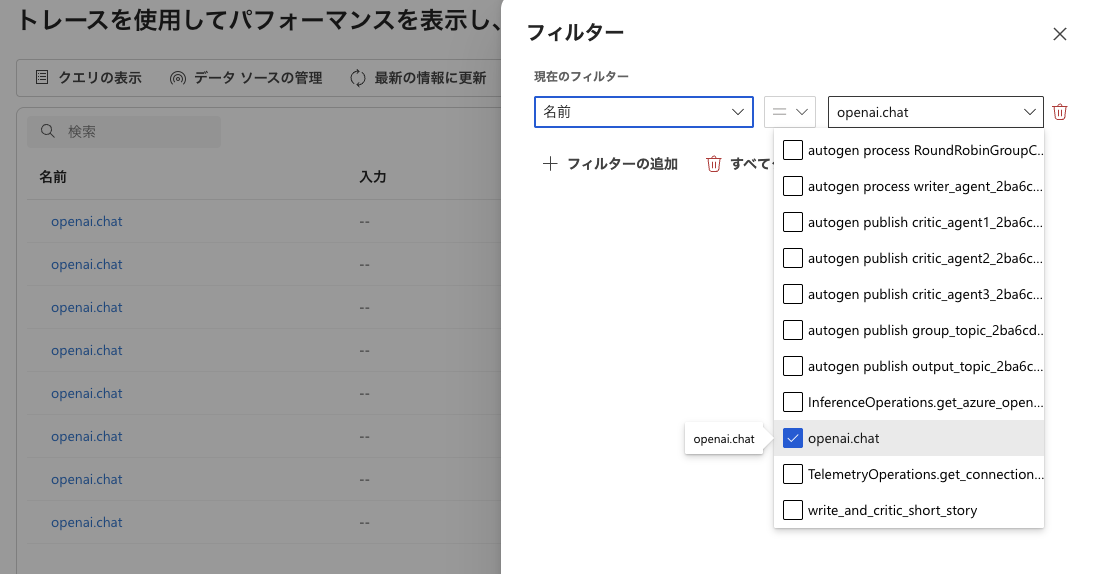Select TelemetryOperations.get_connection option in list

(925, 474)
